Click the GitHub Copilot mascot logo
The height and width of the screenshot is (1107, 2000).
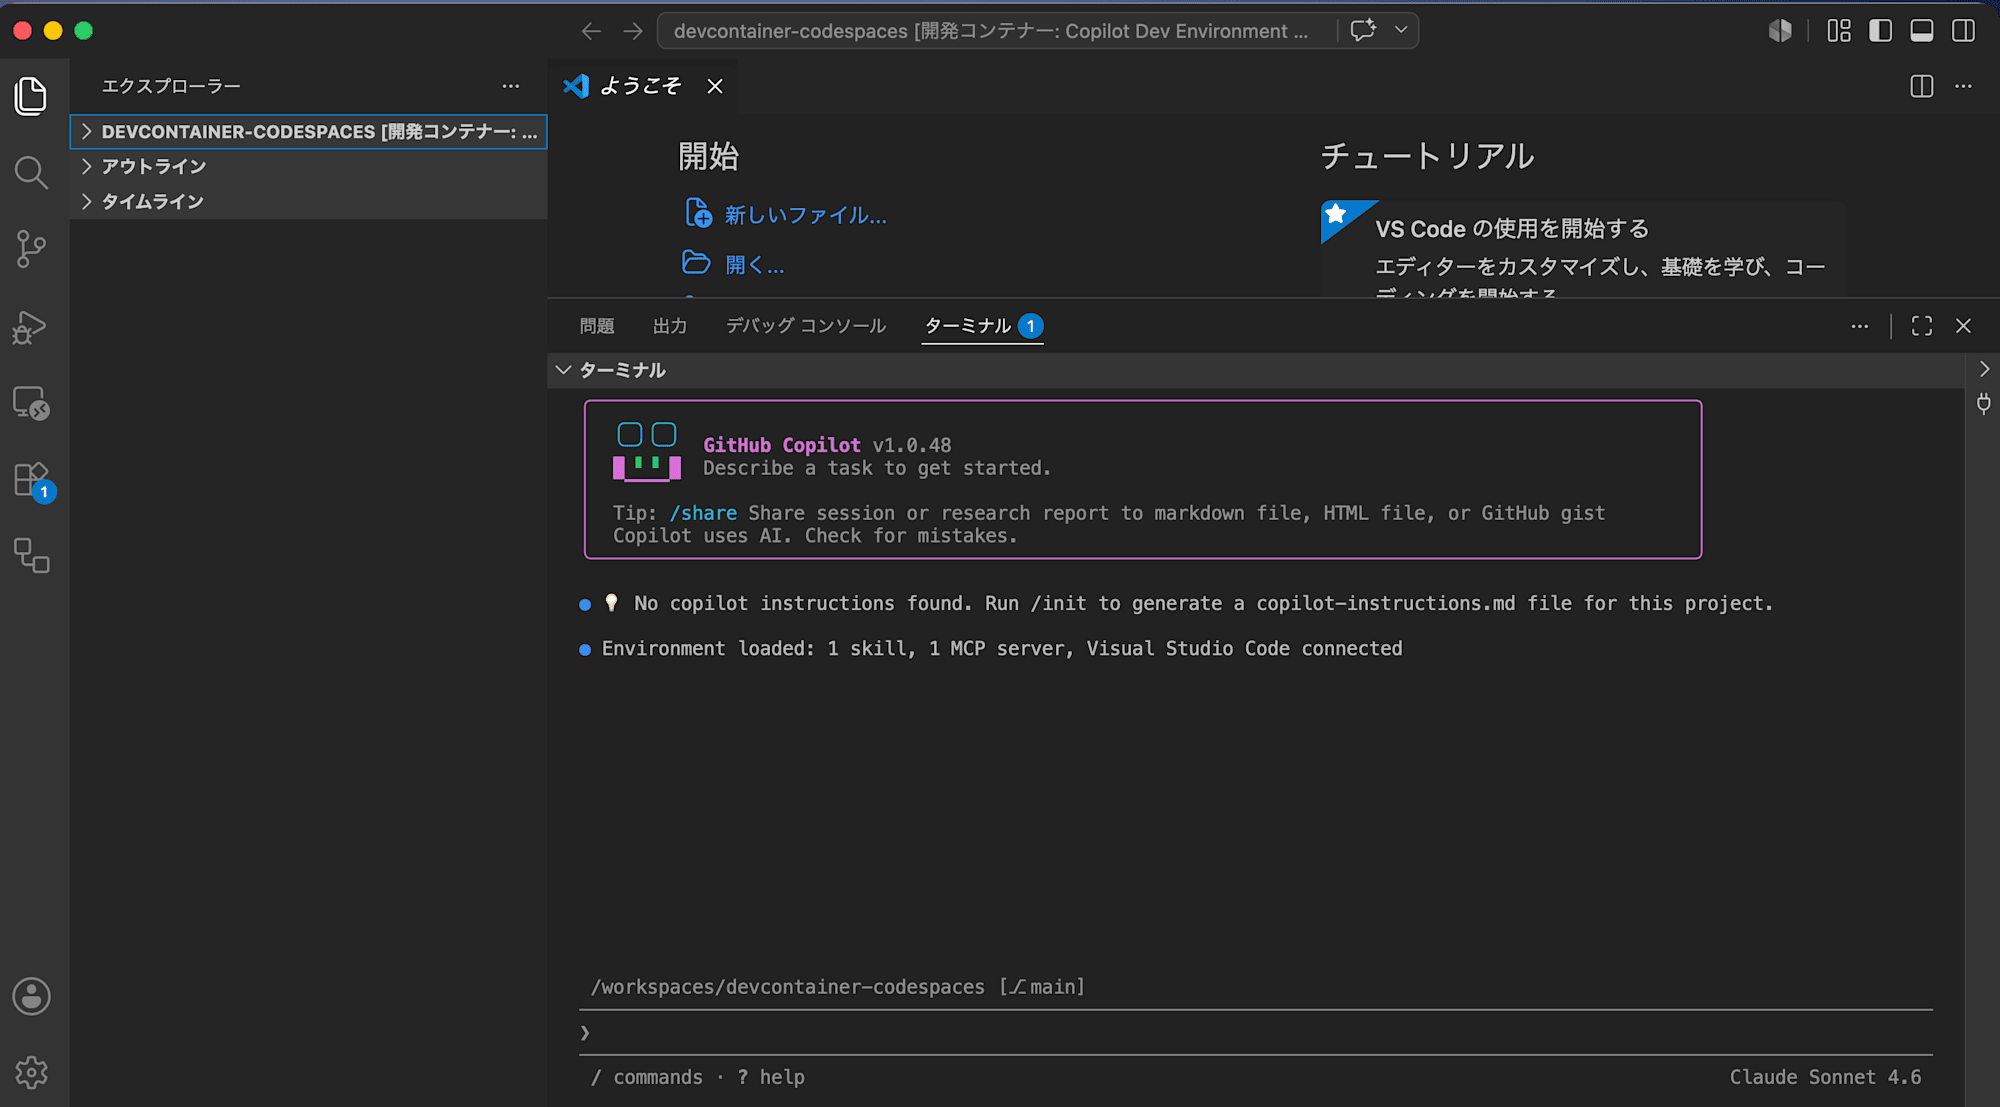coord(647,452)
